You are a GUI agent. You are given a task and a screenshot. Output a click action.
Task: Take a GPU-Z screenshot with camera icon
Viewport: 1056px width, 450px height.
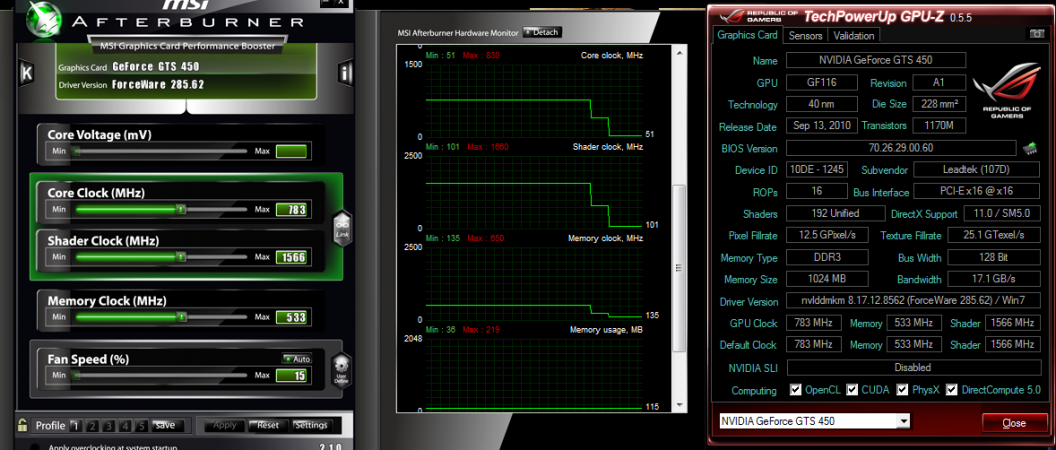(1036, 34)
